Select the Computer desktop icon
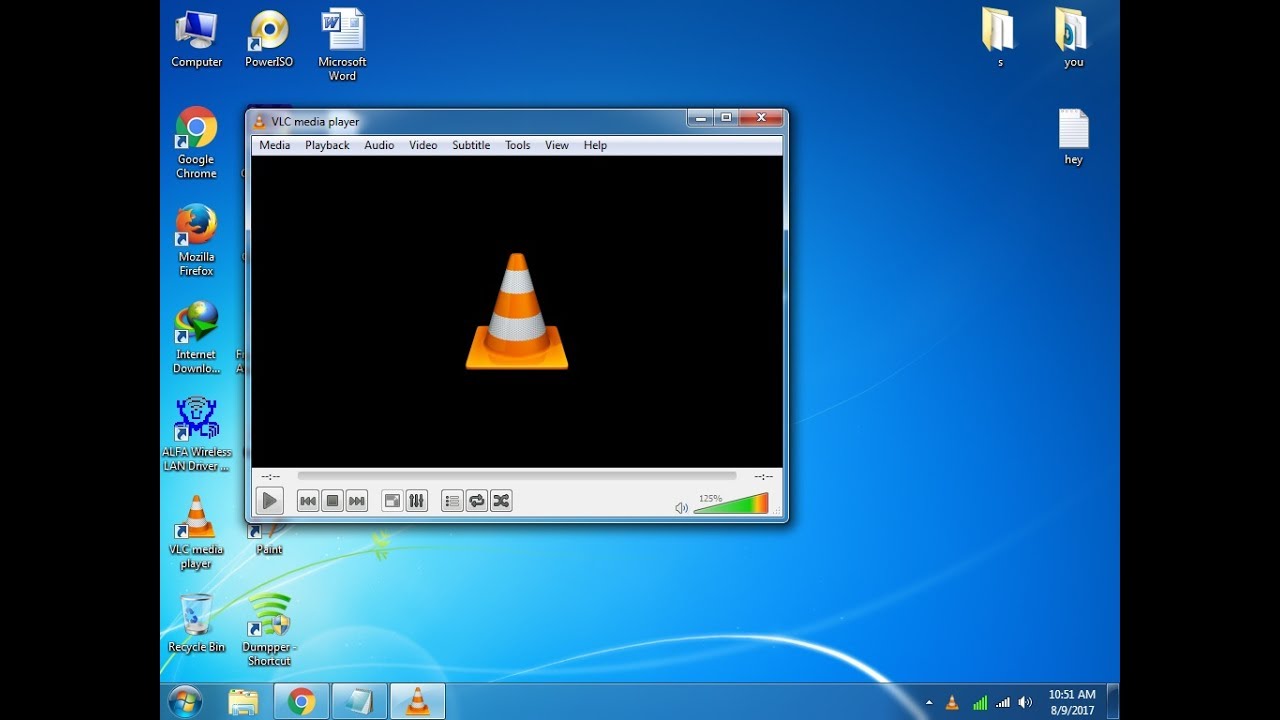This screenshot has height=720, width=1280. point(196,39)
